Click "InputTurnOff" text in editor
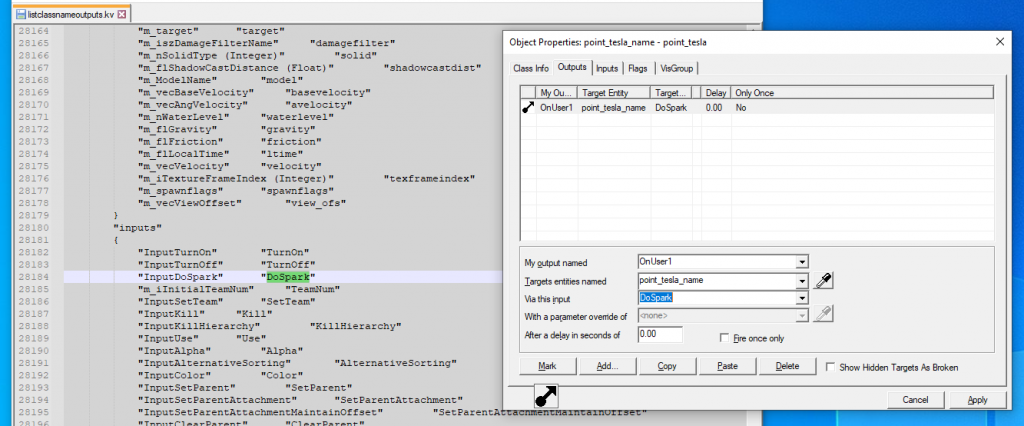1024x426 pixels. click(180, 265)
